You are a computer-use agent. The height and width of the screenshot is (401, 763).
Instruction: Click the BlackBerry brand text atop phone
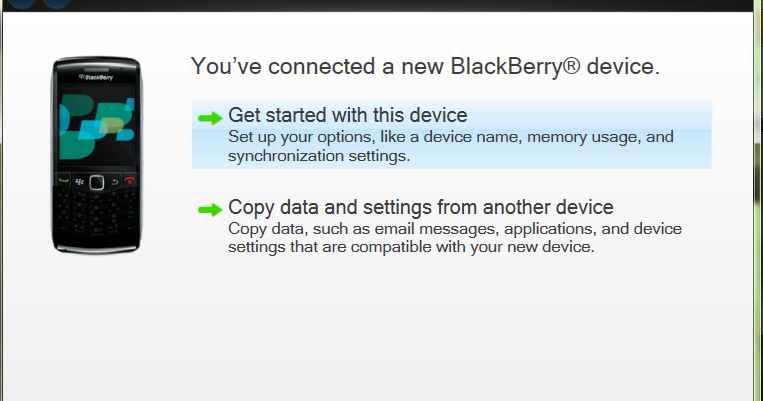pos(96,76)
